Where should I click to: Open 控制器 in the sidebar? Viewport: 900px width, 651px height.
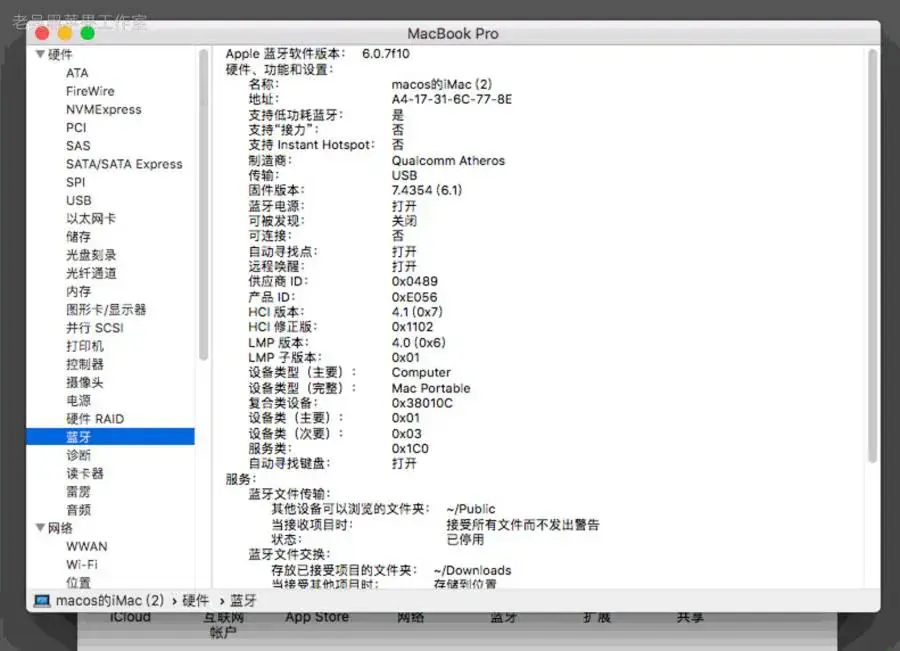84,364
